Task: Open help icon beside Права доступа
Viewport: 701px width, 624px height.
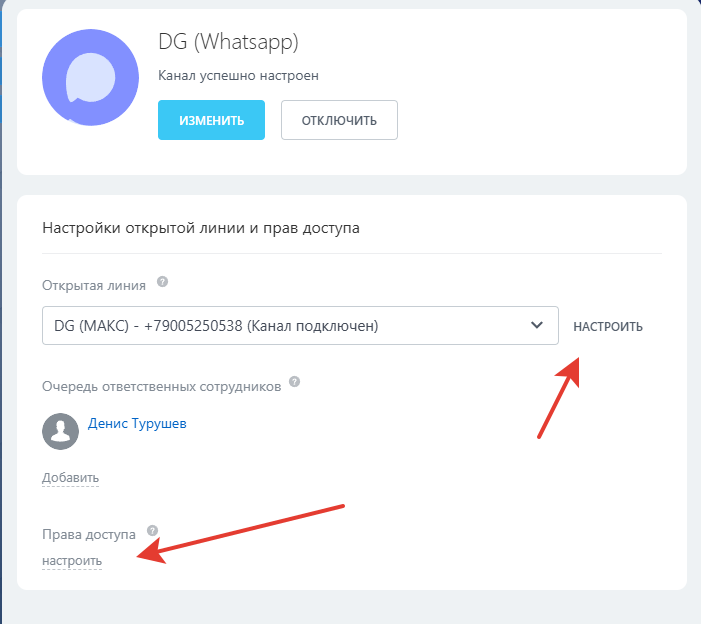Action: 152,530
